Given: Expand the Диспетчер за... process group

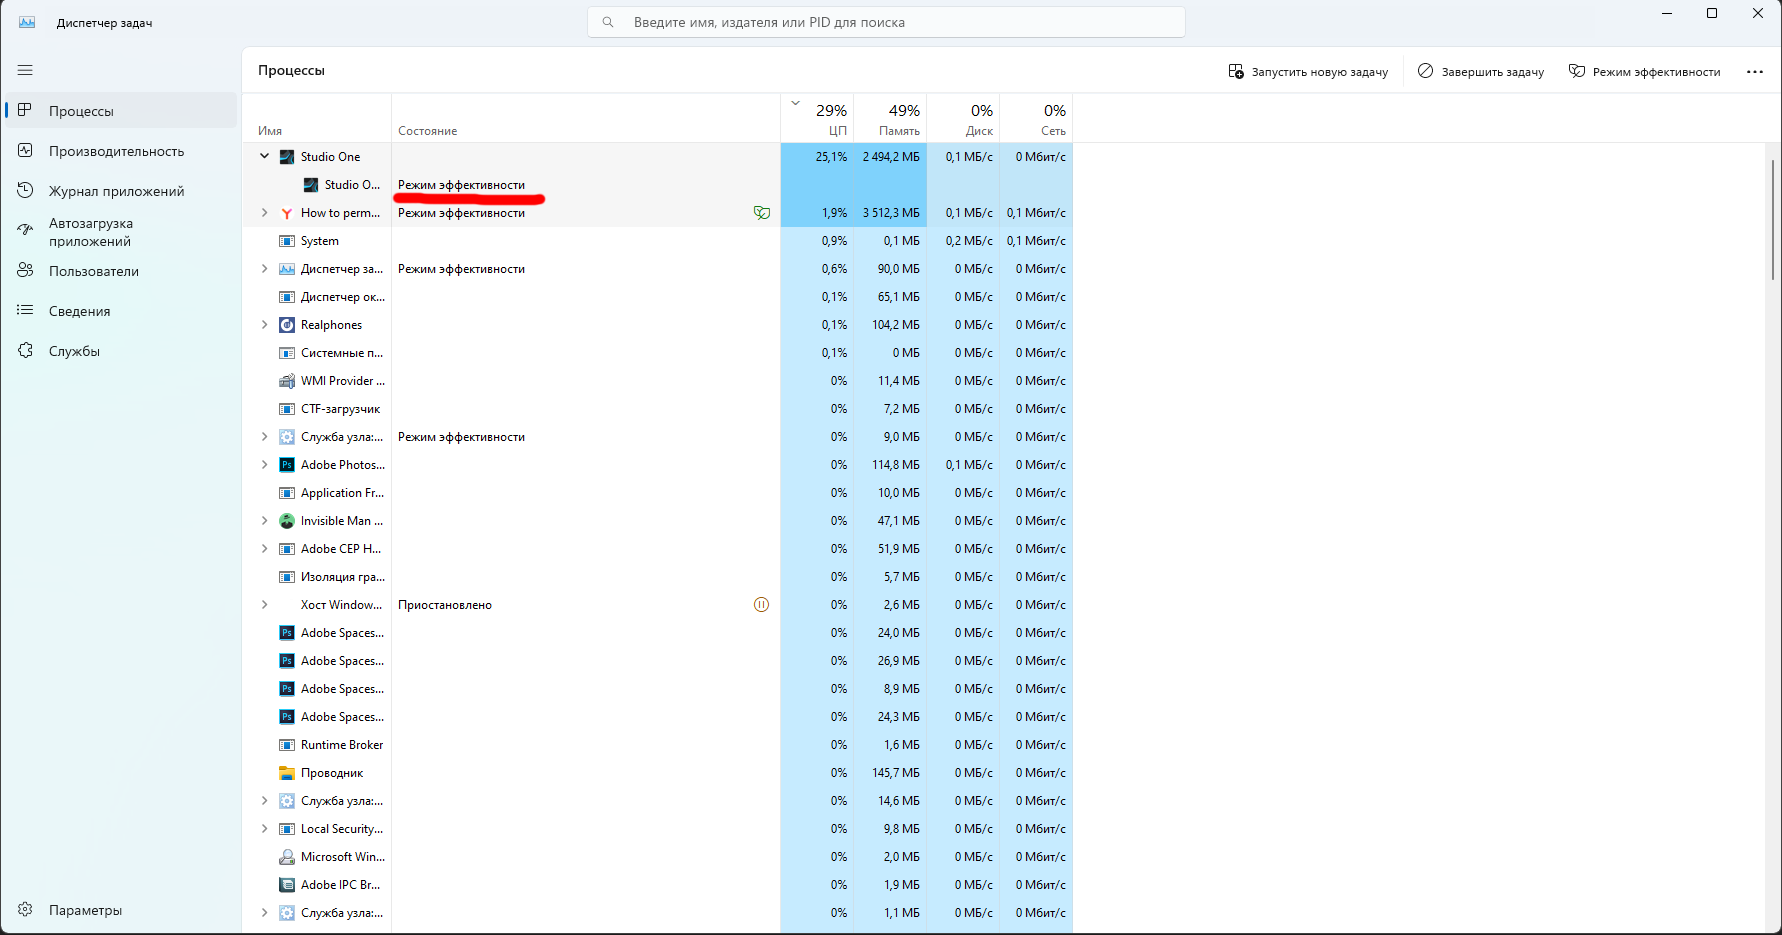Looking at the screenshot, I should (x=264, y=269).
